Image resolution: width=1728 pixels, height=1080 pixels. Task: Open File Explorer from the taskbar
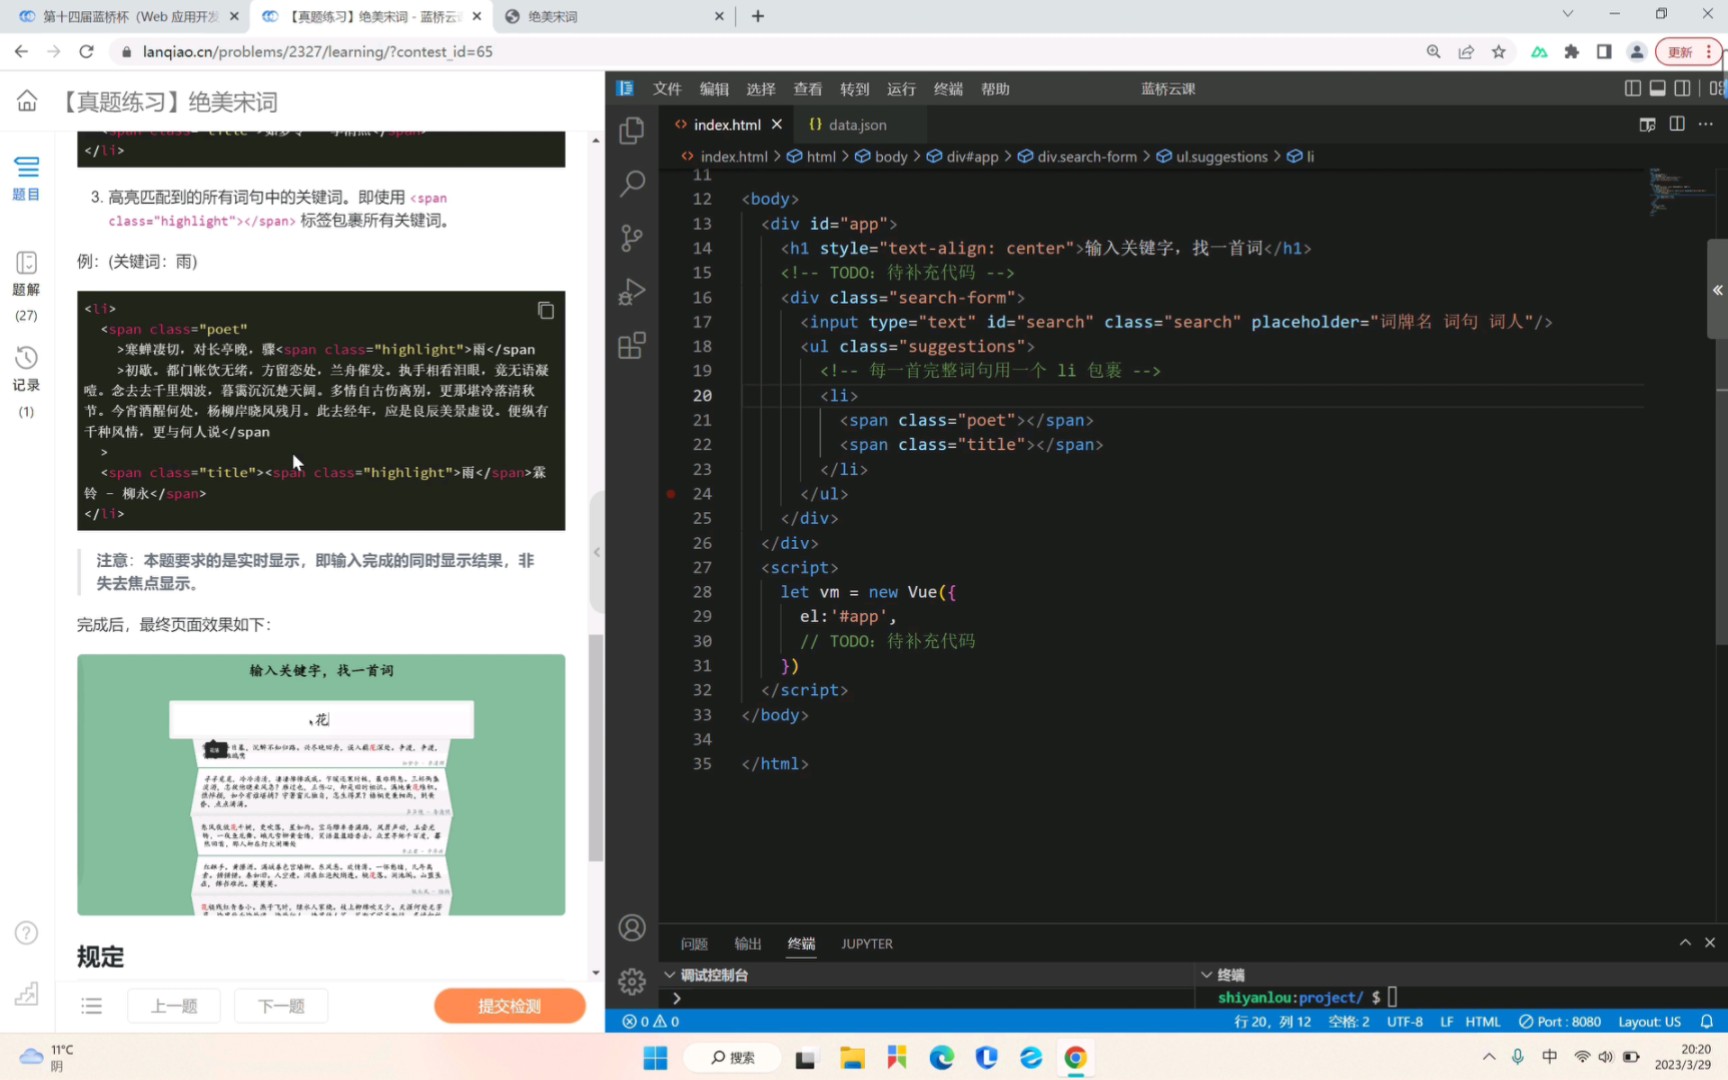(852, 1057)
